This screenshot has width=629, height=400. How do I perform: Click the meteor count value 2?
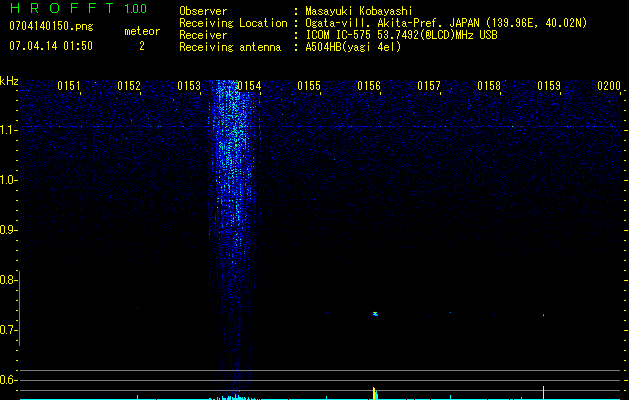(x=142, y=46)
